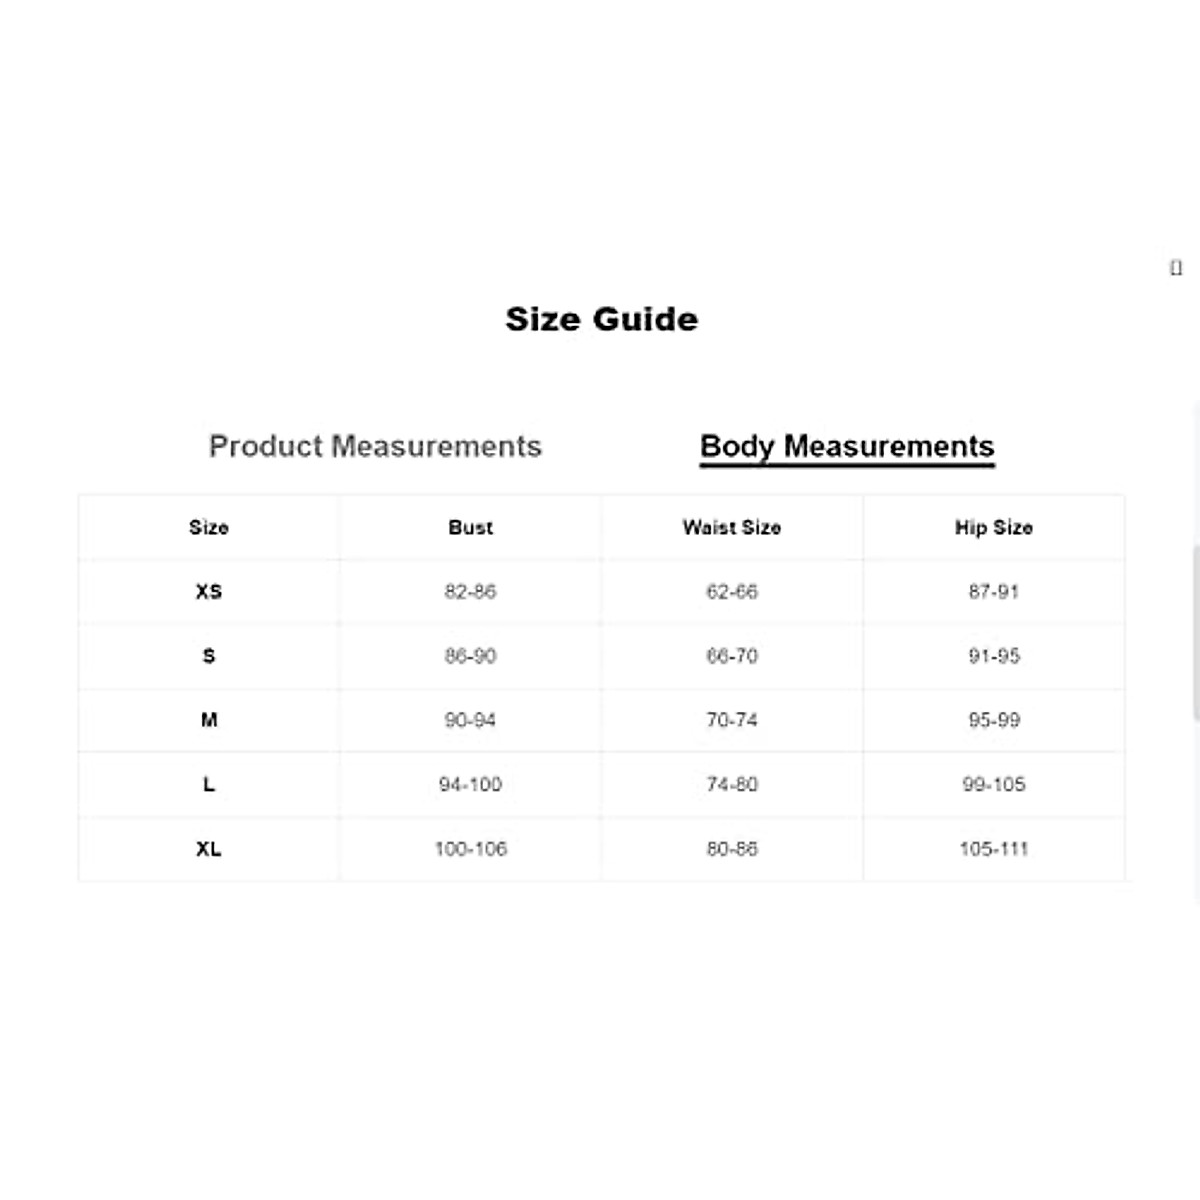The height and width of the screenshot is (1200, 1200).
Task: Click the small icon beside the Size Guide
Action: (1176, 268)
